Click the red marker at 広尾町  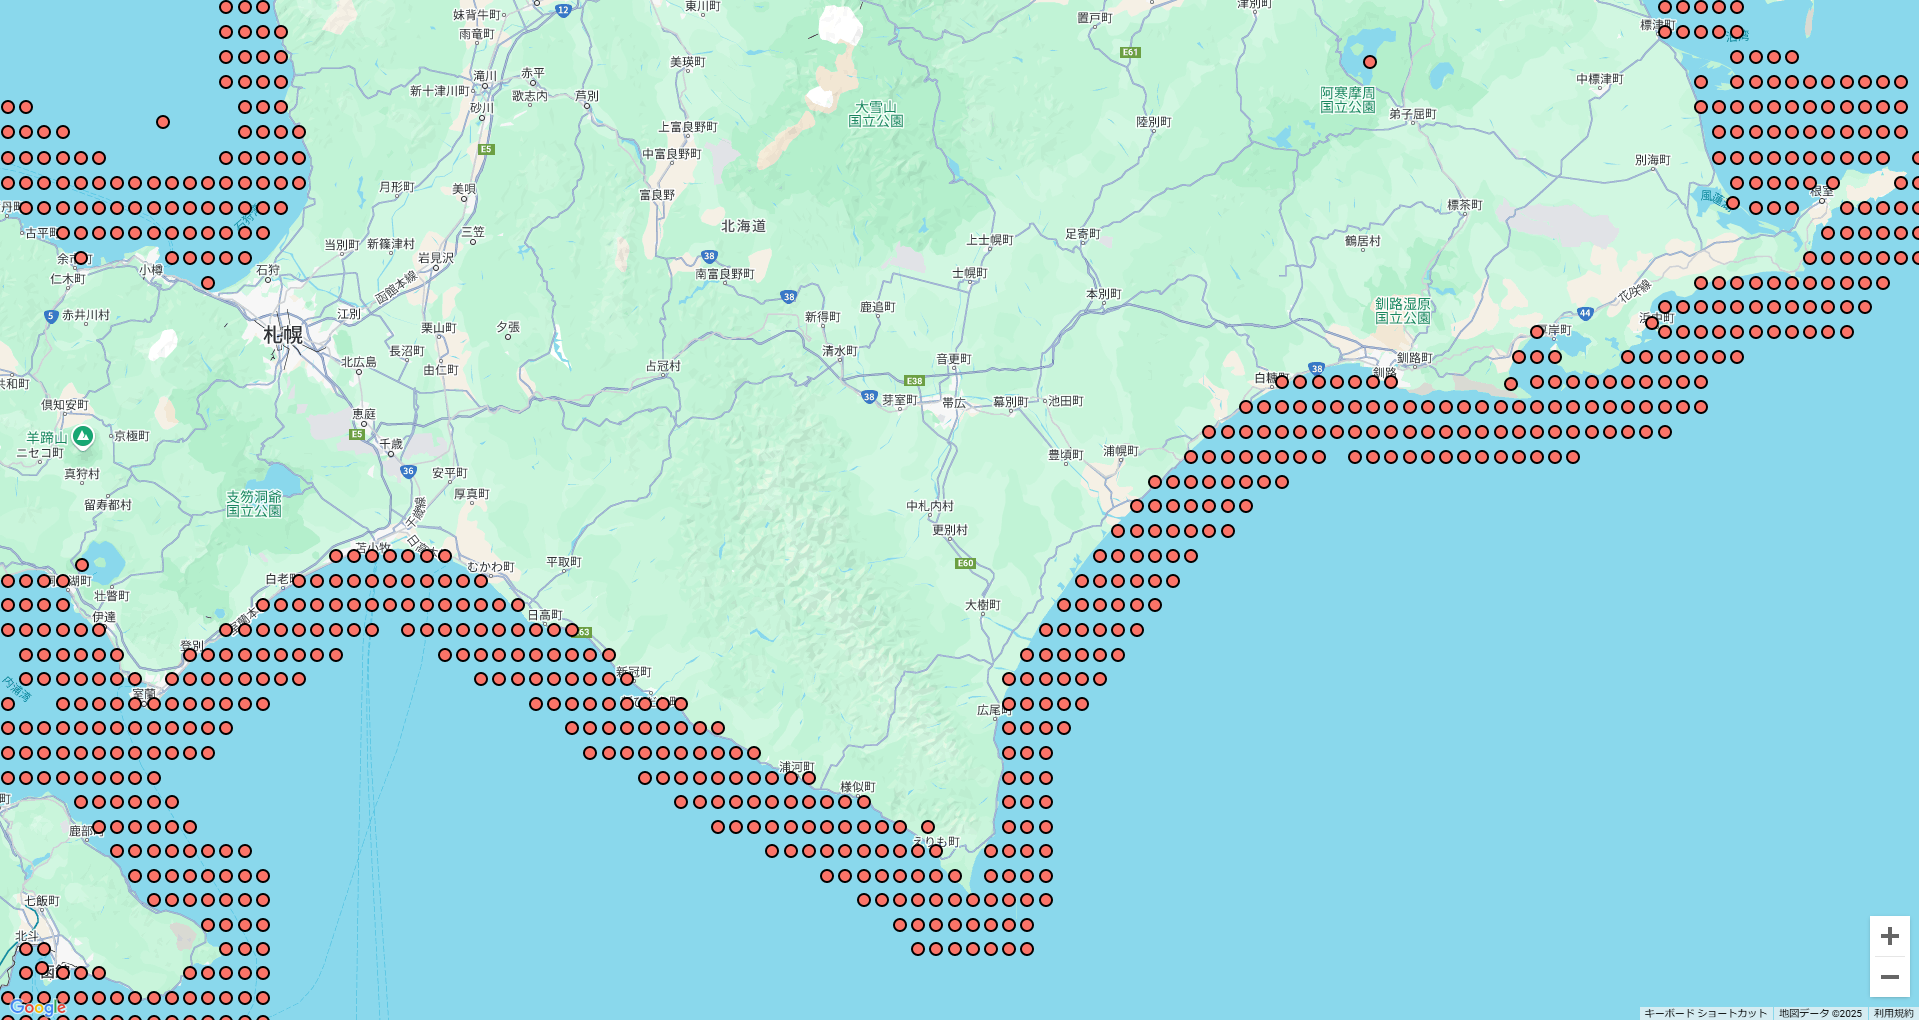click(x=1009, y=704)
